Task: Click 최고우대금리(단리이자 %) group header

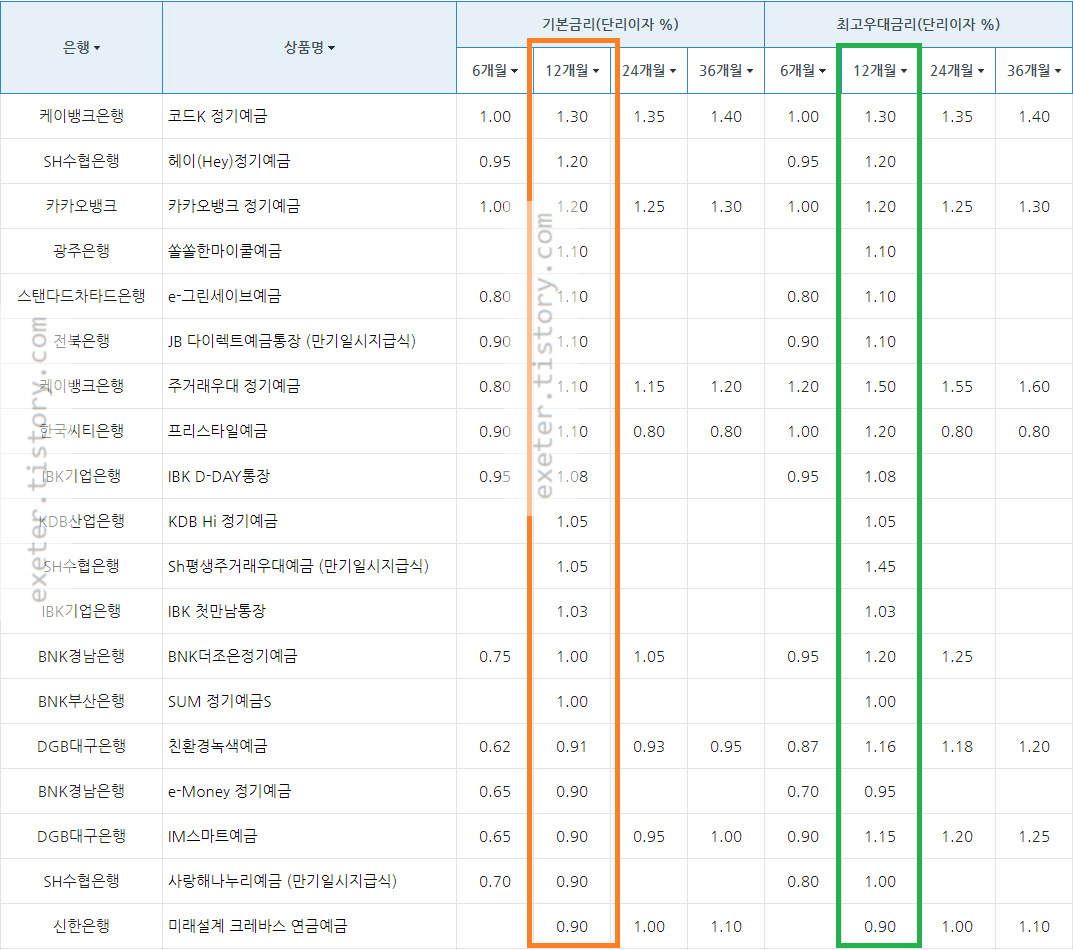Action: [918, 24]
